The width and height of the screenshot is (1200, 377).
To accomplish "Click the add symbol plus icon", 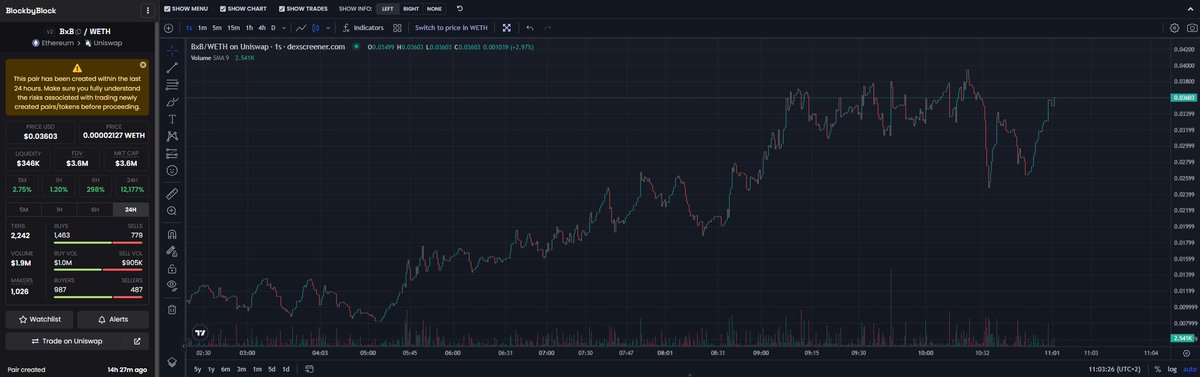I will click(x=168, y=28).
